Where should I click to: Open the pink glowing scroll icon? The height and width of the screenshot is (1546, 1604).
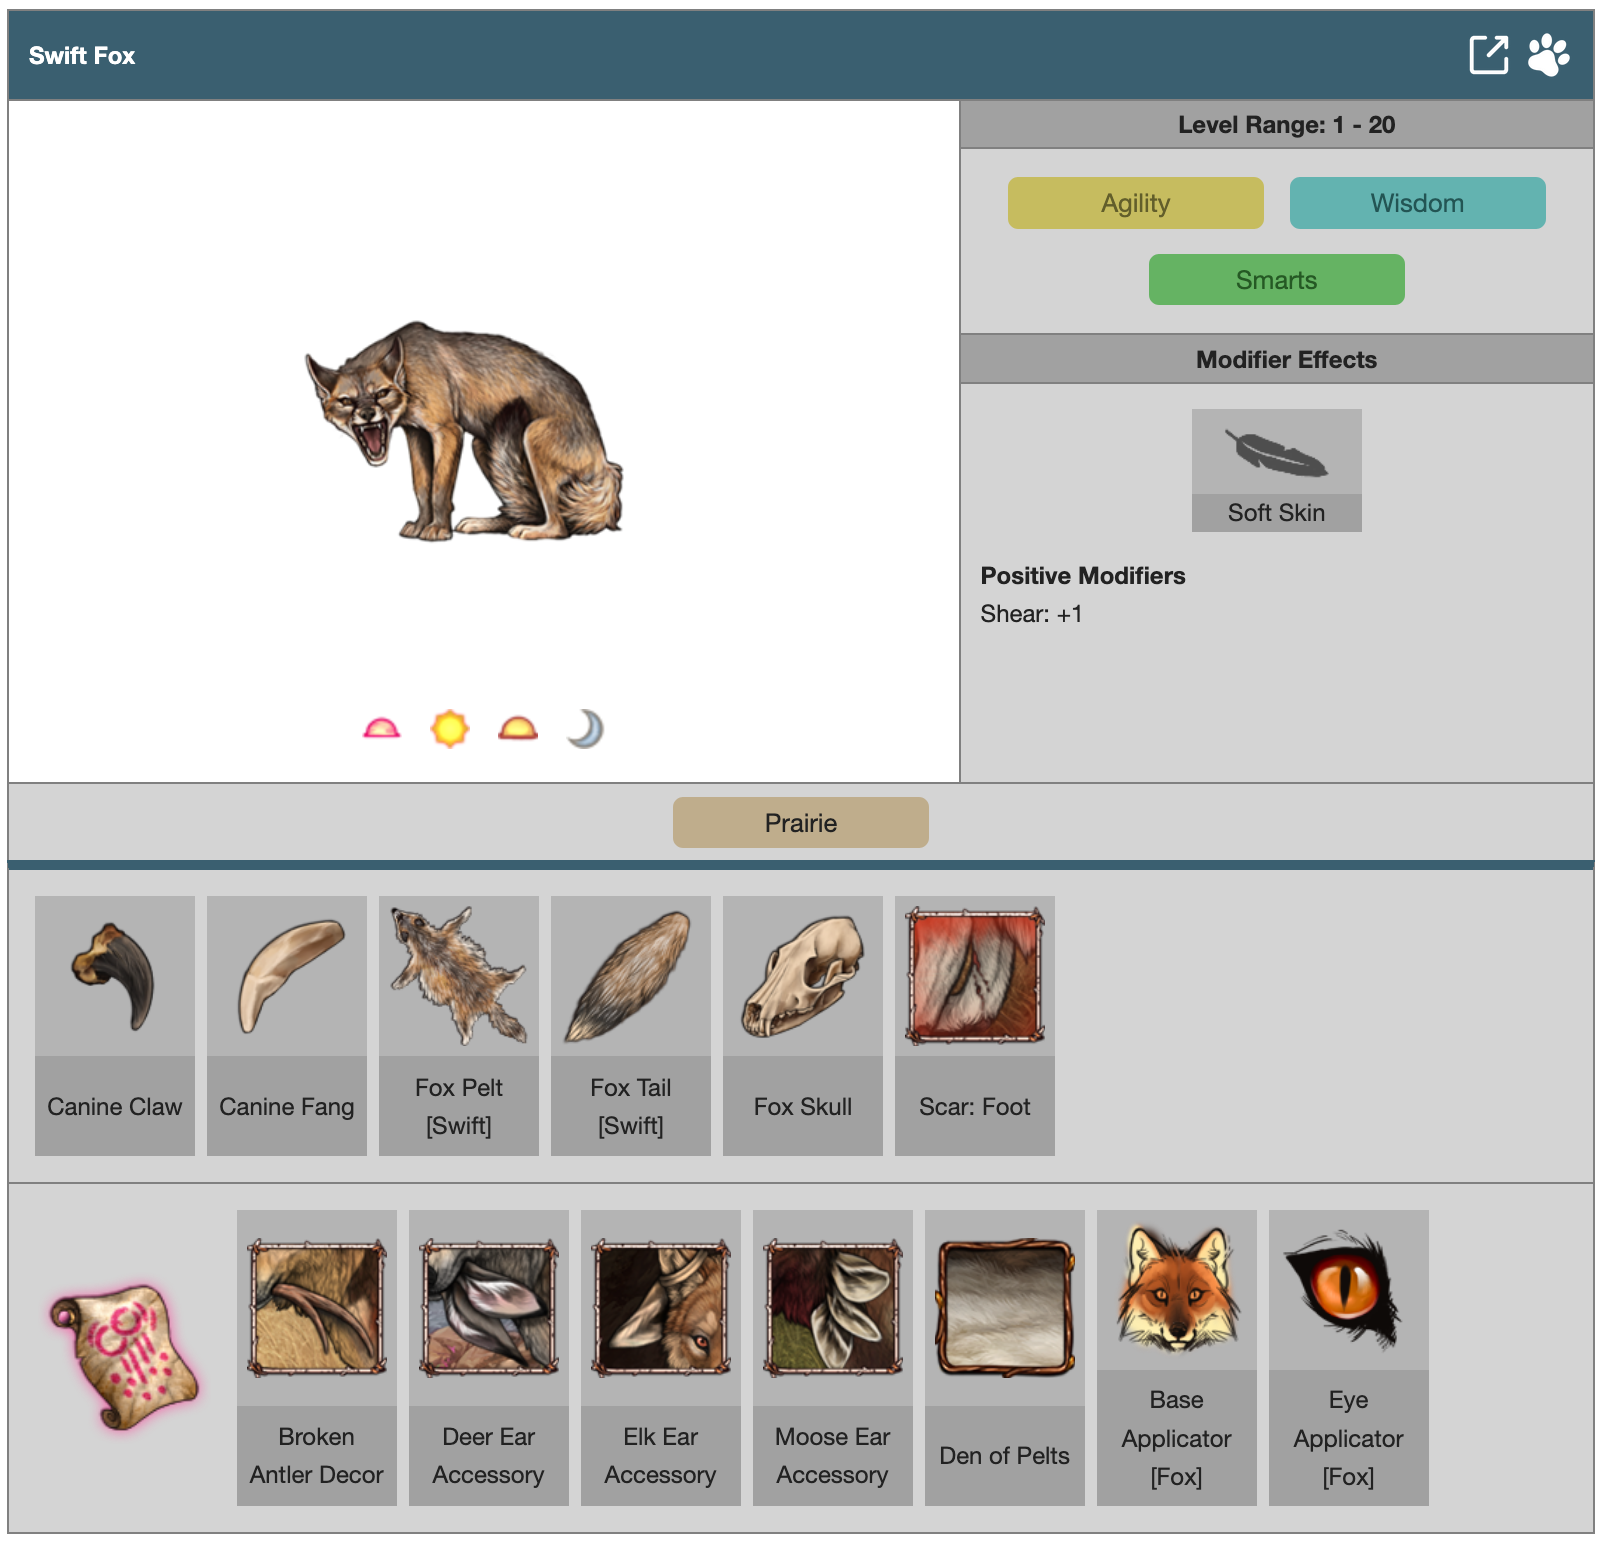click(x=124, y=1357)
